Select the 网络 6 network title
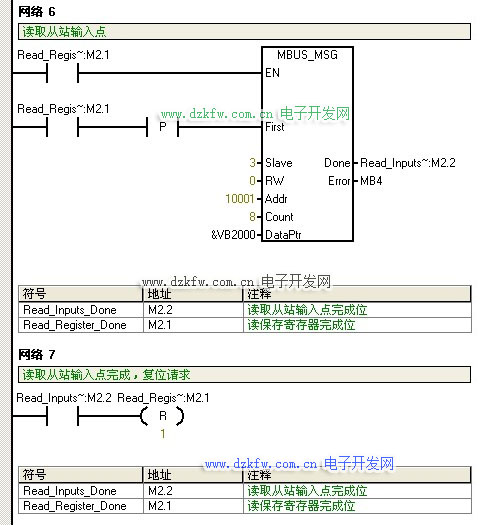This screenshot has height=525, width=494. coord(37,12)
